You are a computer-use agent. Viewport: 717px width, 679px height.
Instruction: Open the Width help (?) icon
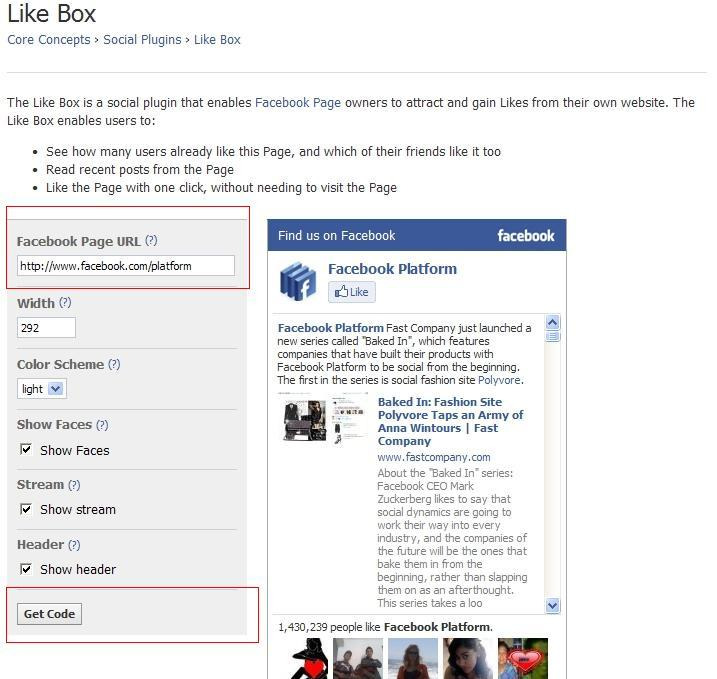pos(65,302)
